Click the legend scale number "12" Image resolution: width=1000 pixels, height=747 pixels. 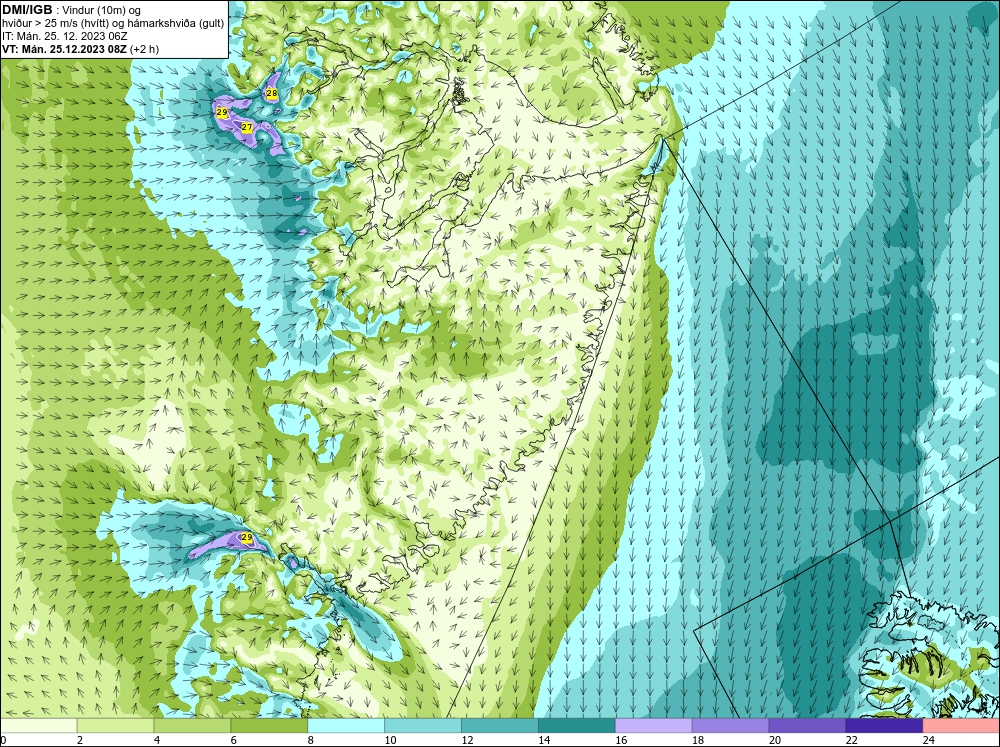point(467,740)
